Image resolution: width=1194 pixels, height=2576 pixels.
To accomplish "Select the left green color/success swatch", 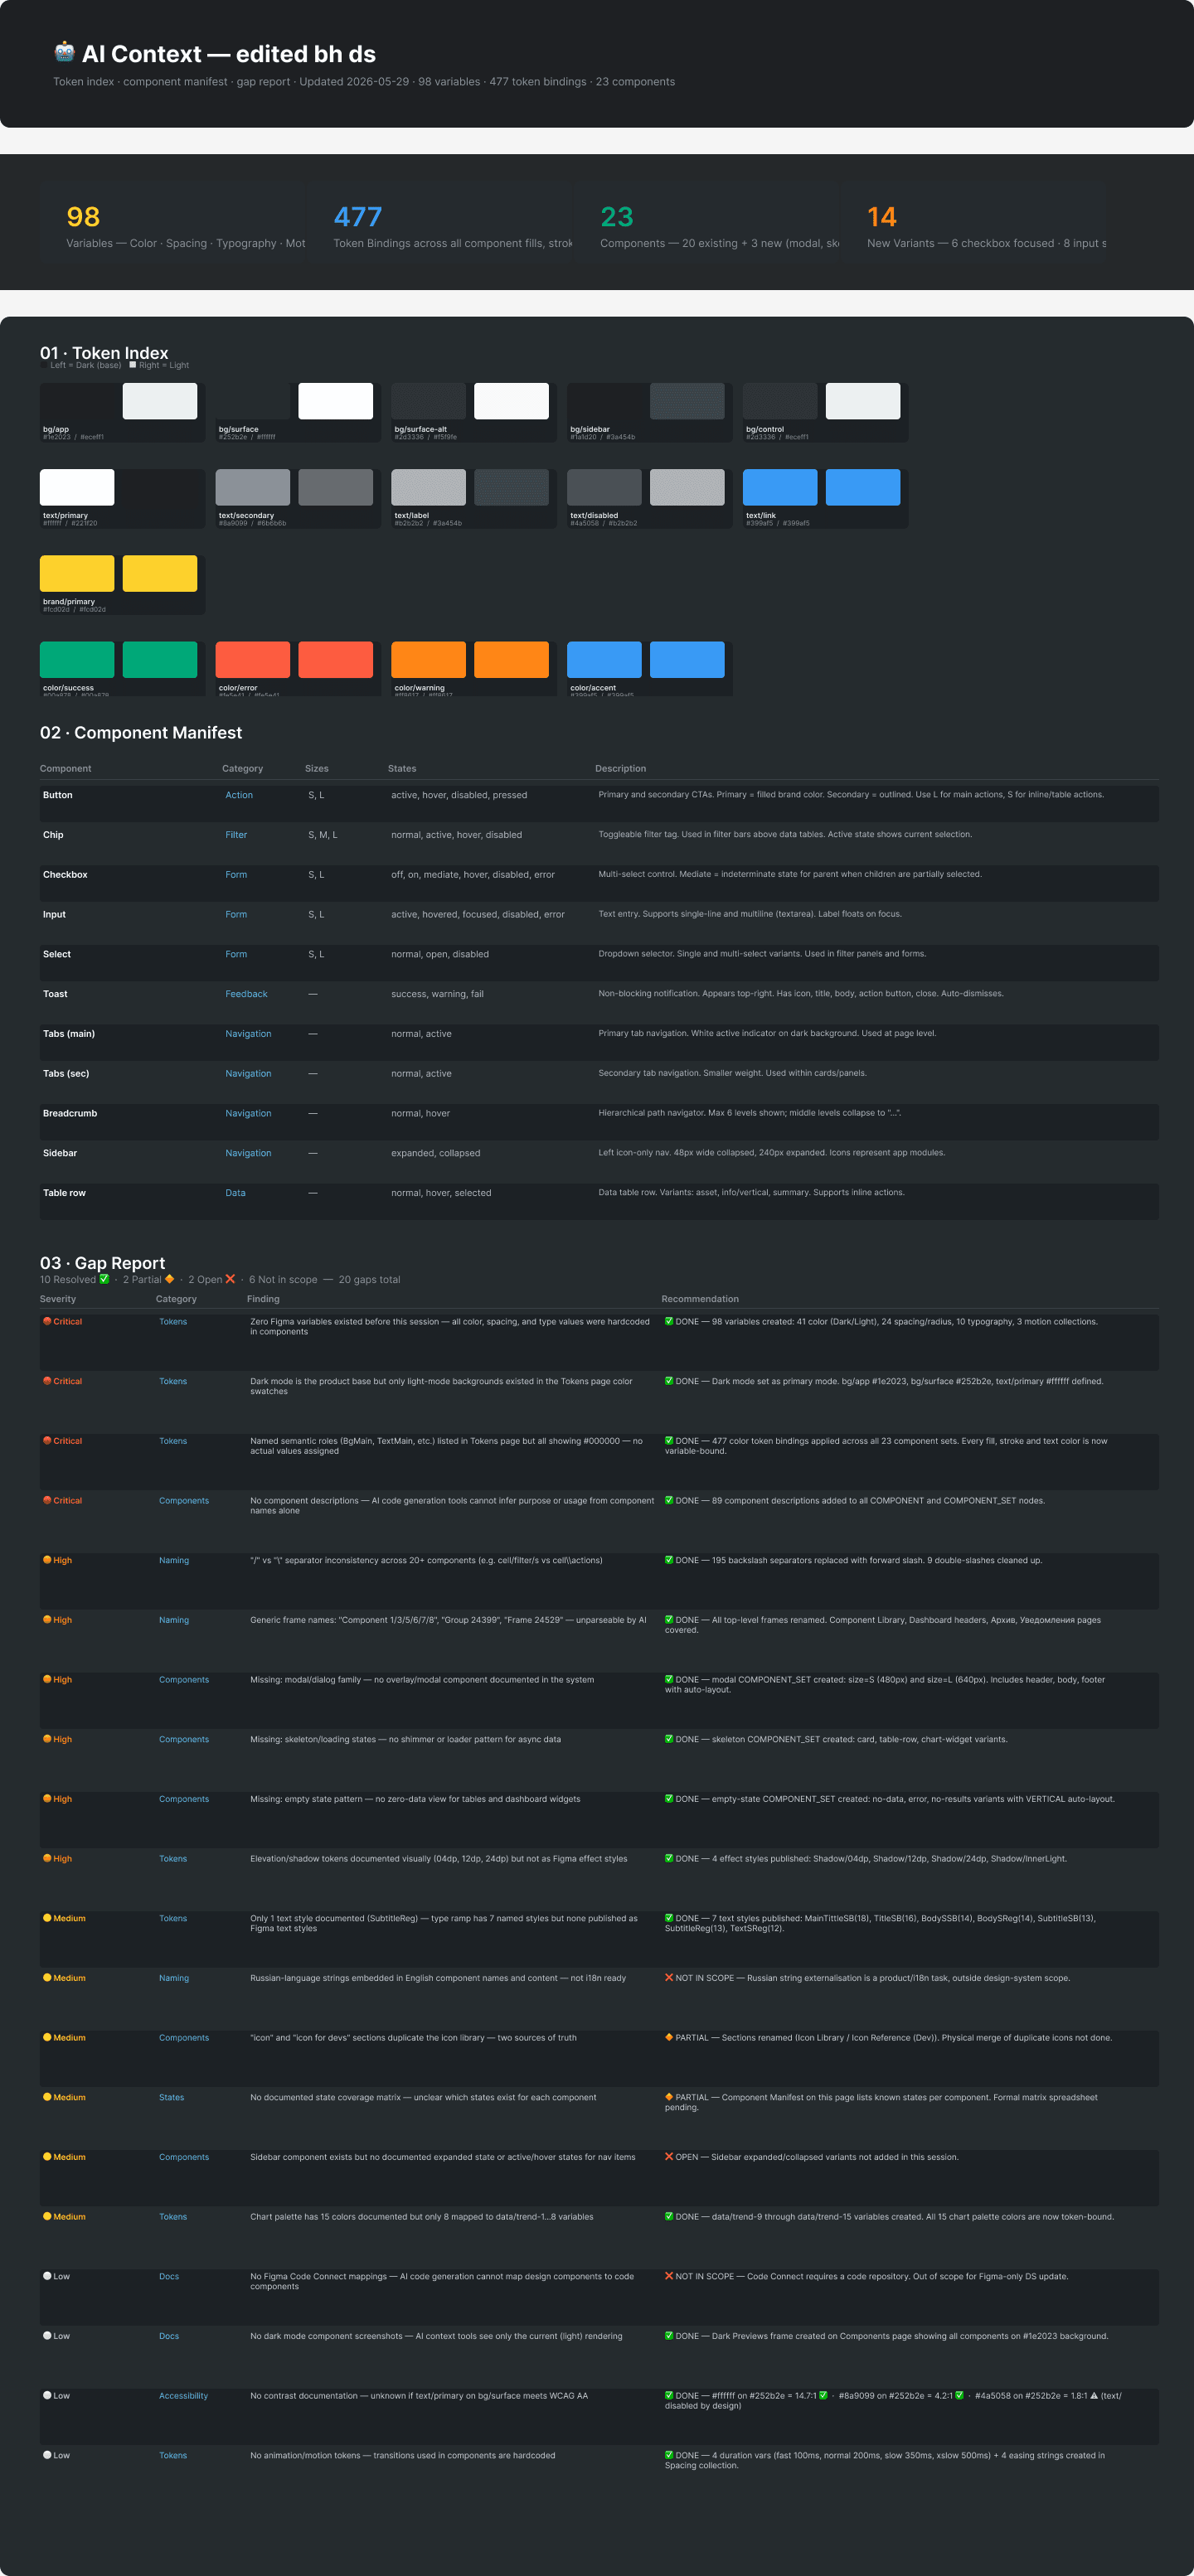I will point(77,660).
